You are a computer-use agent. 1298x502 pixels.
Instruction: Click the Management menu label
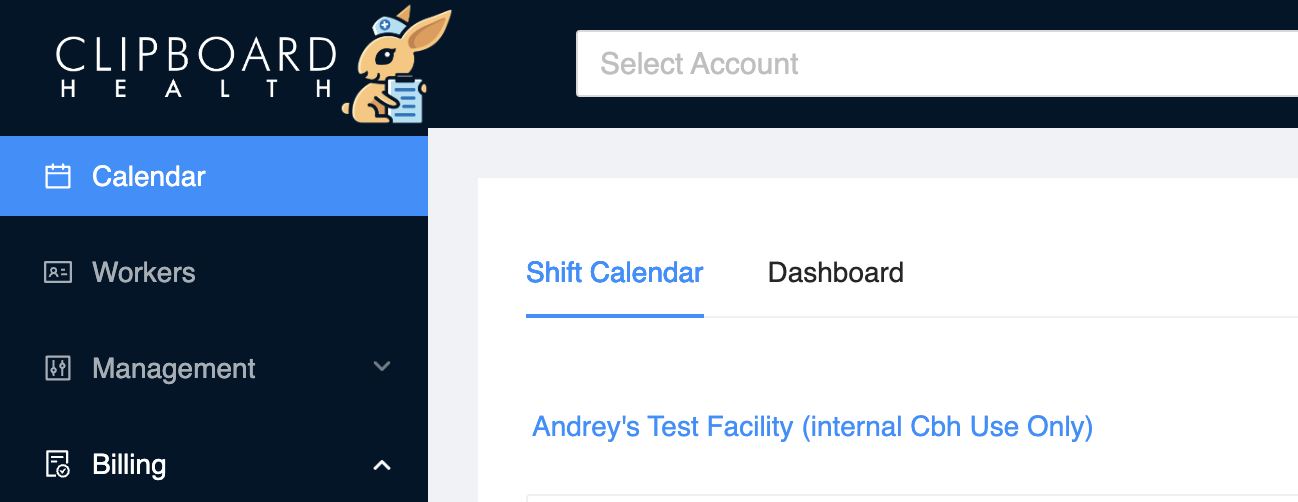tap(174, 368)
